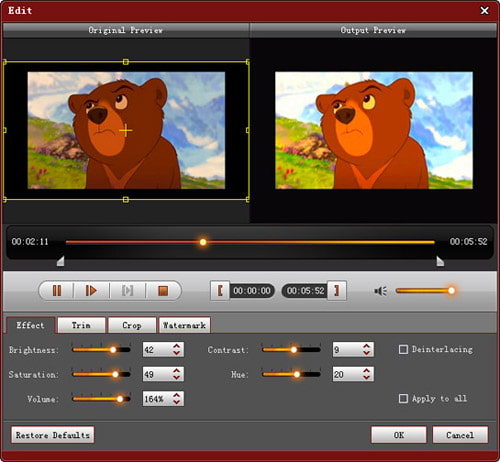
Task: Click the right trim marker under timeline
Action: tap(440, 261)
